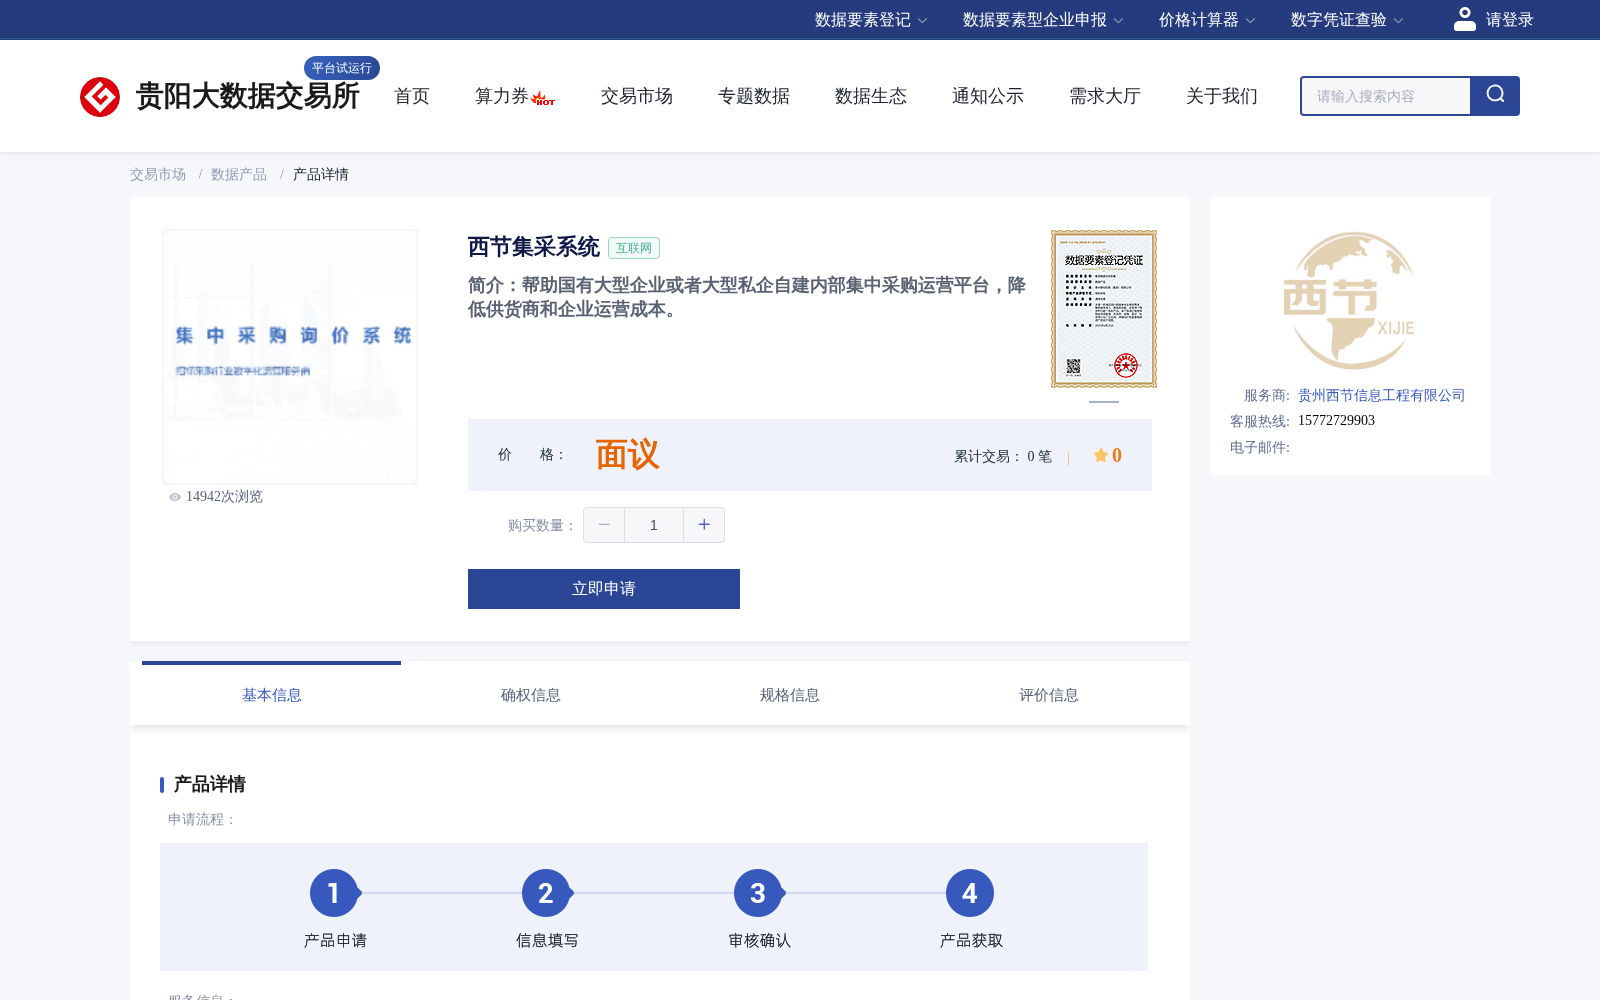
Task: Open the 西节 XIJIE provider logo
Action: pyautogui.click(x=1349, y=301)
